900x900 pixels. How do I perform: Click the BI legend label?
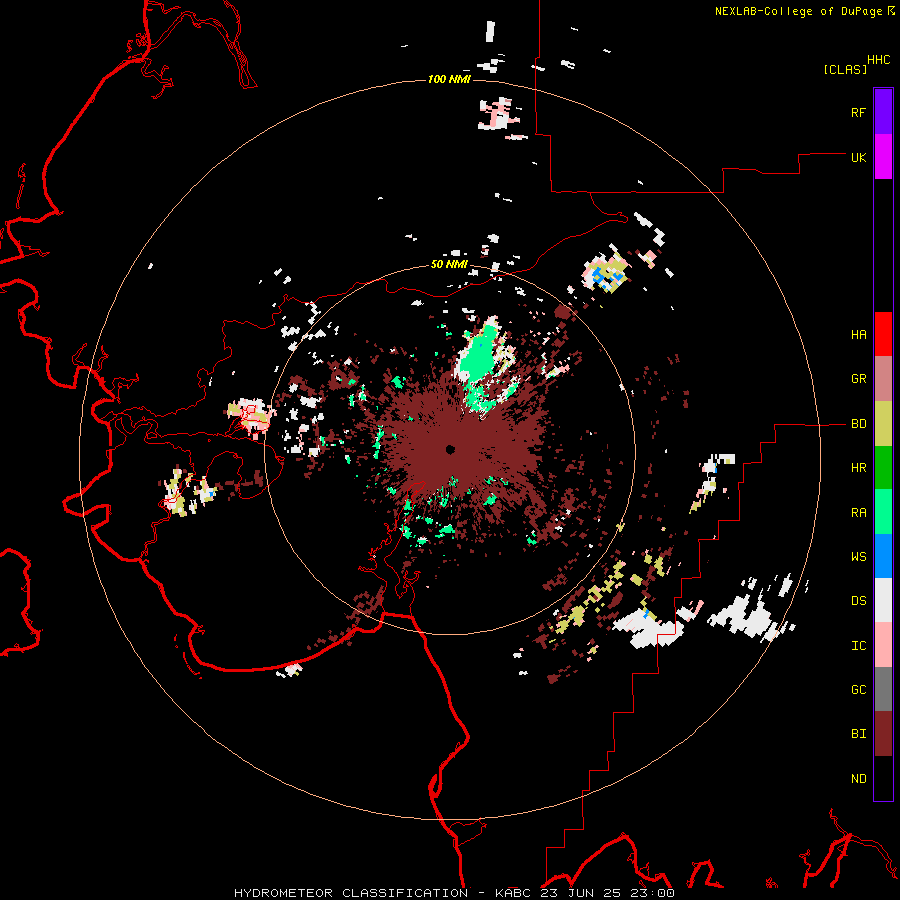[858, 734]
